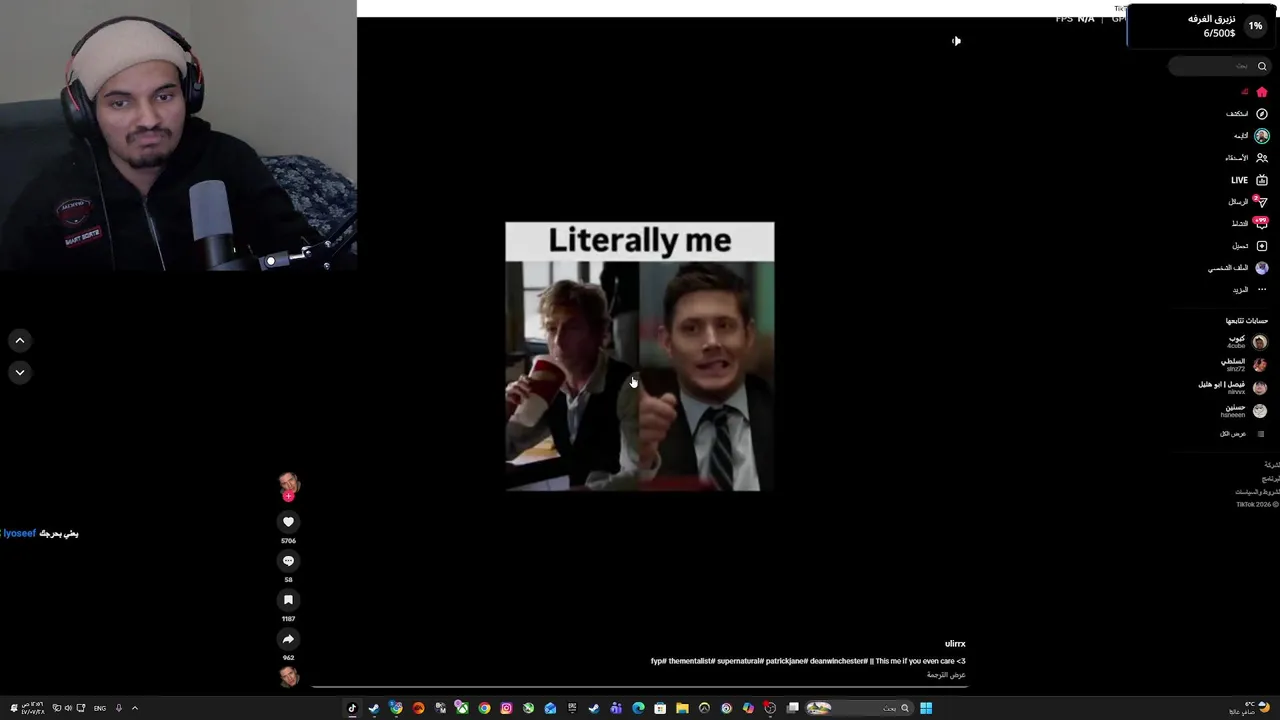Click the Upload plus icon
Viewport: 1280px width, 720px height.
1262,246
